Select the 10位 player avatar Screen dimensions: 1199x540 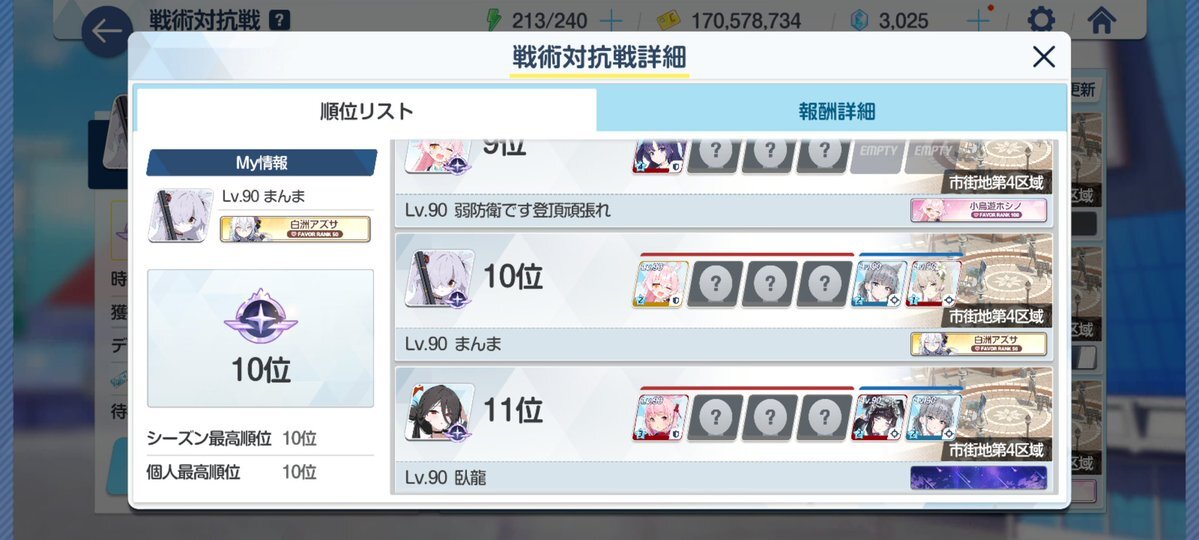(440, 279)
